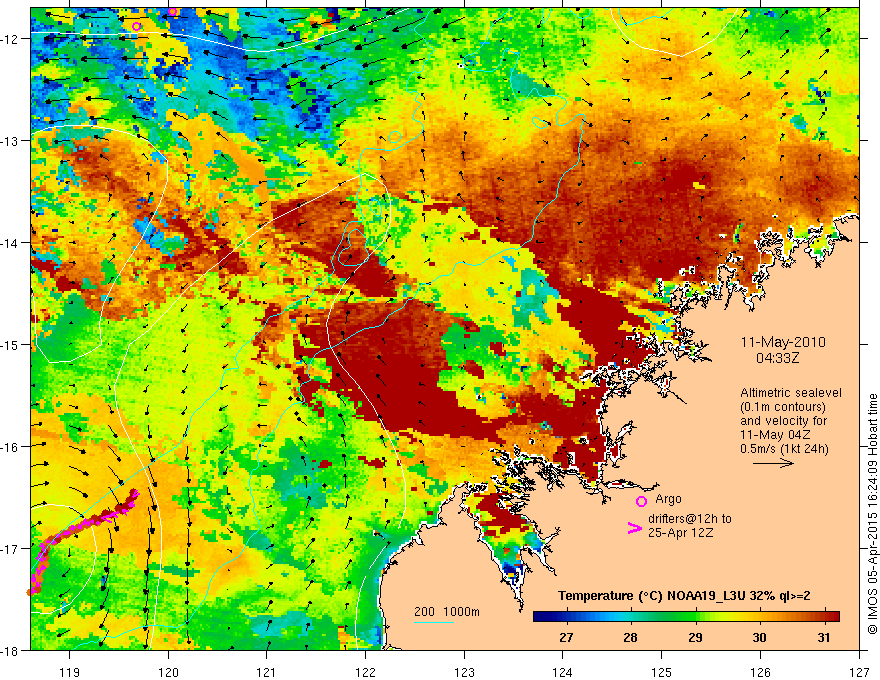Click the '200' depth contour label
880x680 pixels.
(424, 612)
